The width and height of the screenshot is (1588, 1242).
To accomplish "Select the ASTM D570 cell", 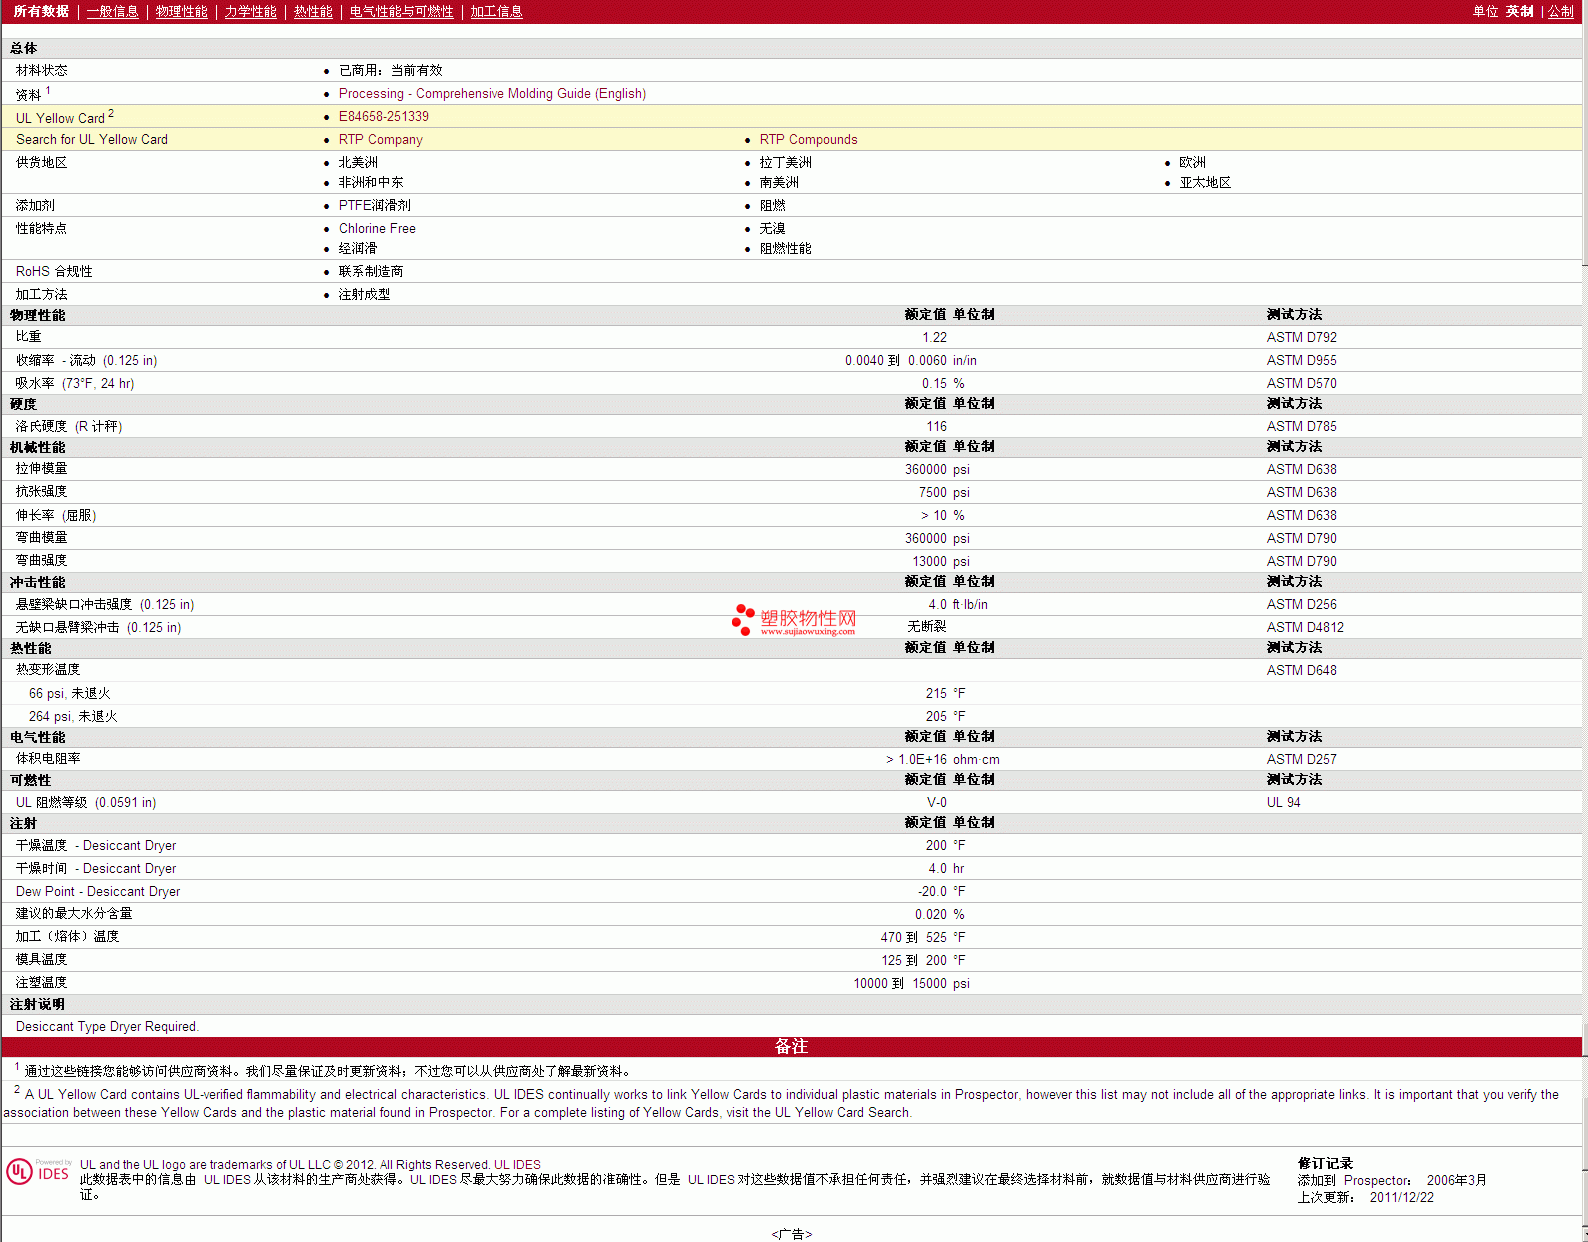I will click(x=1301, y=383).
